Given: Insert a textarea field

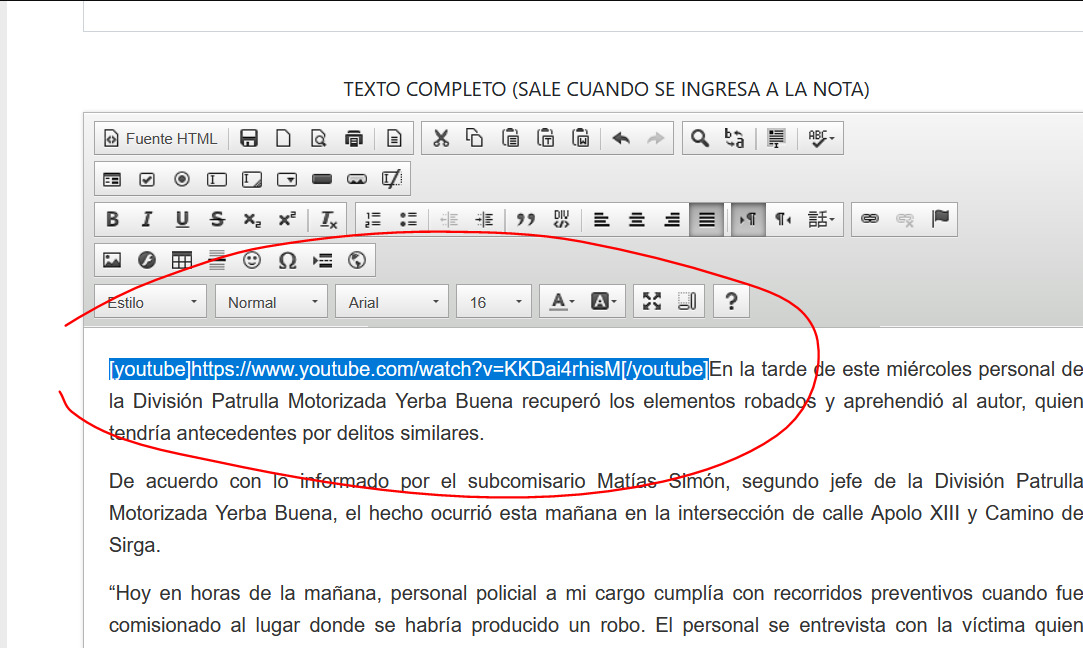Looking at the screenshot, I should pos(252,180).
